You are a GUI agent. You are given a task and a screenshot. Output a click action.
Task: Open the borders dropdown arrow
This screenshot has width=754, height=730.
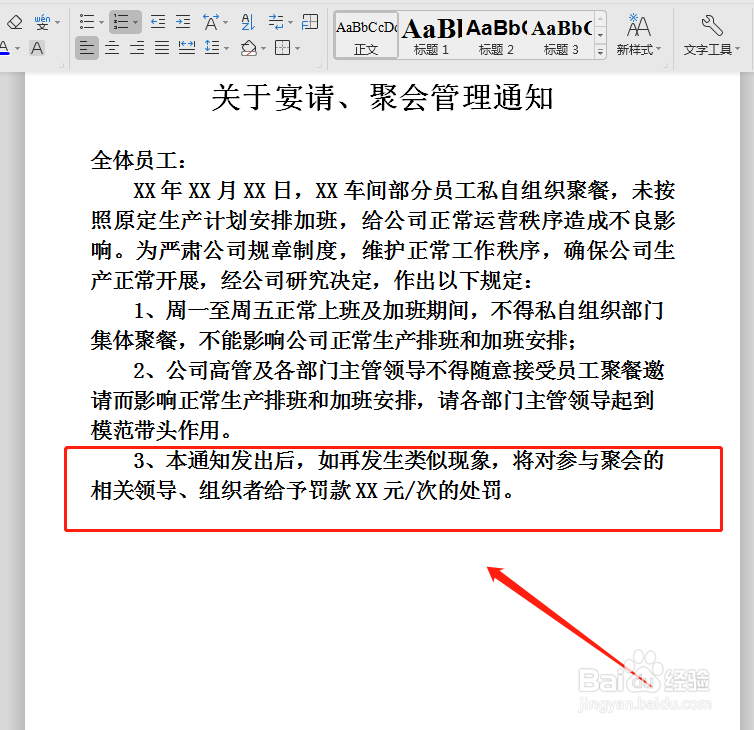298,49
